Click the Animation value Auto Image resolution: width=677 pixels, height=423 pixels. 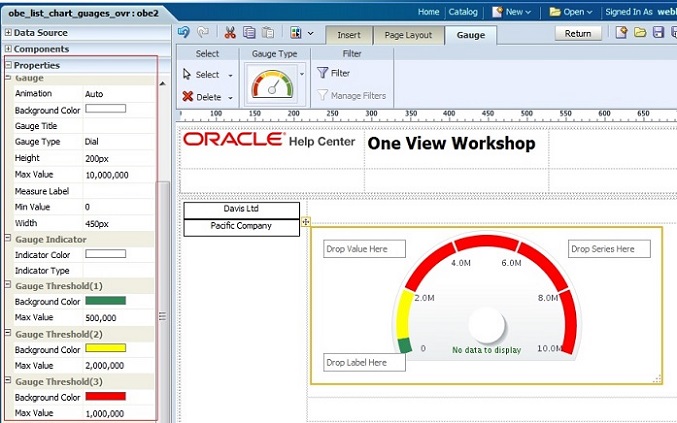click(94, 94)
